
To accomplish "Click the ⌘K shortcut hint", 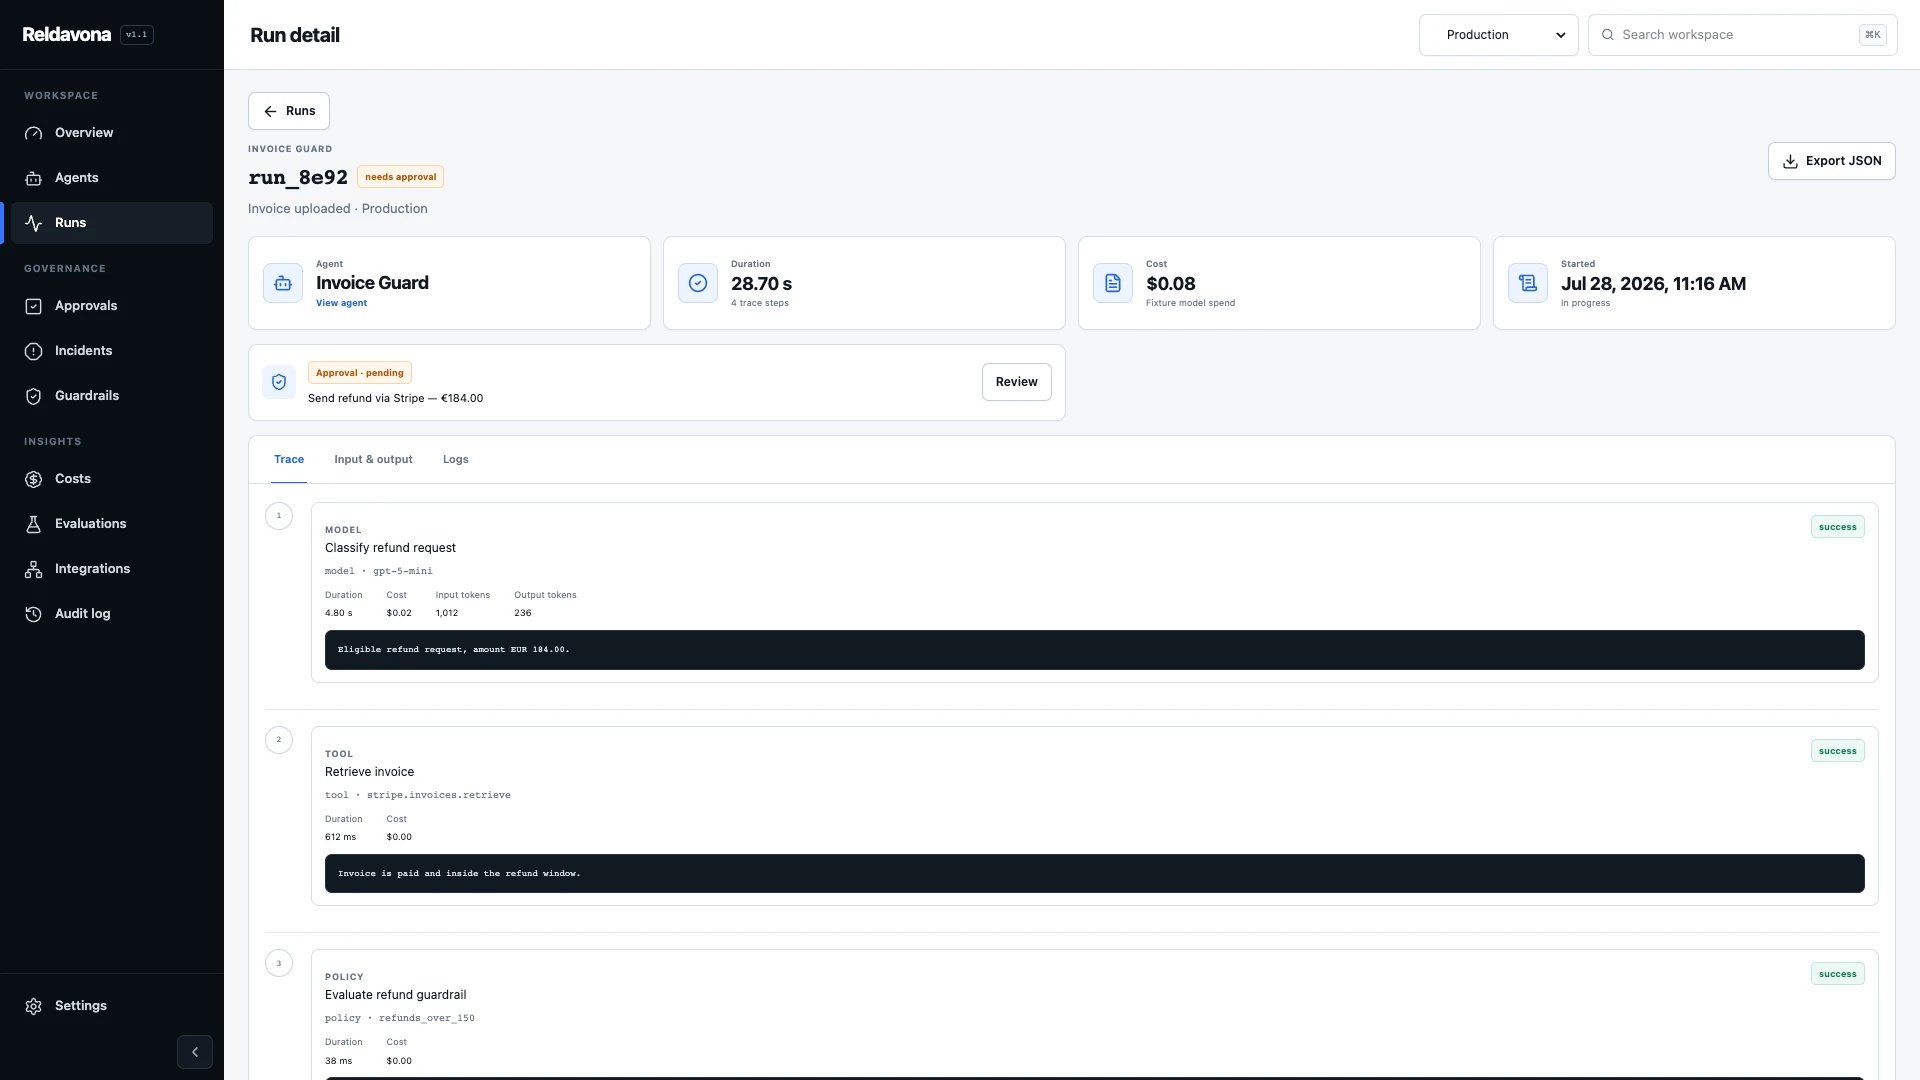I will 1872,35.
